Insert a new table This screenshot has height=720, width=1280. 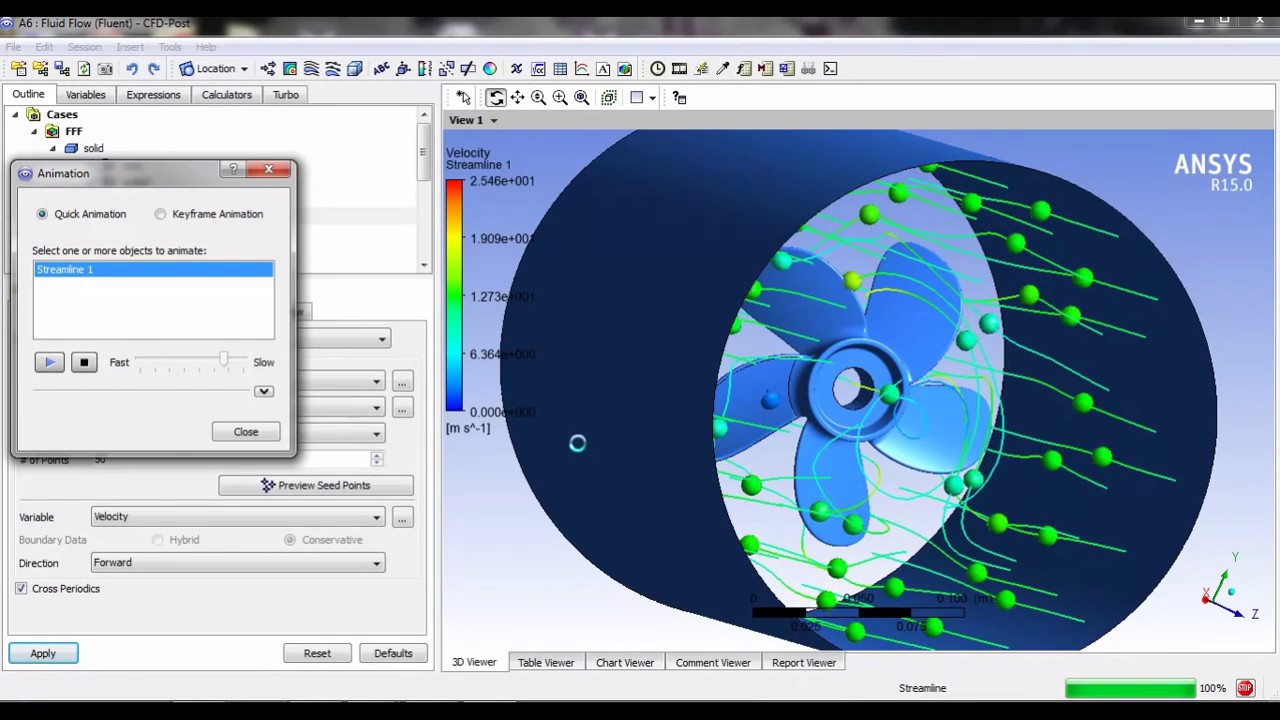pyautogui.click(x=560, y=69)
